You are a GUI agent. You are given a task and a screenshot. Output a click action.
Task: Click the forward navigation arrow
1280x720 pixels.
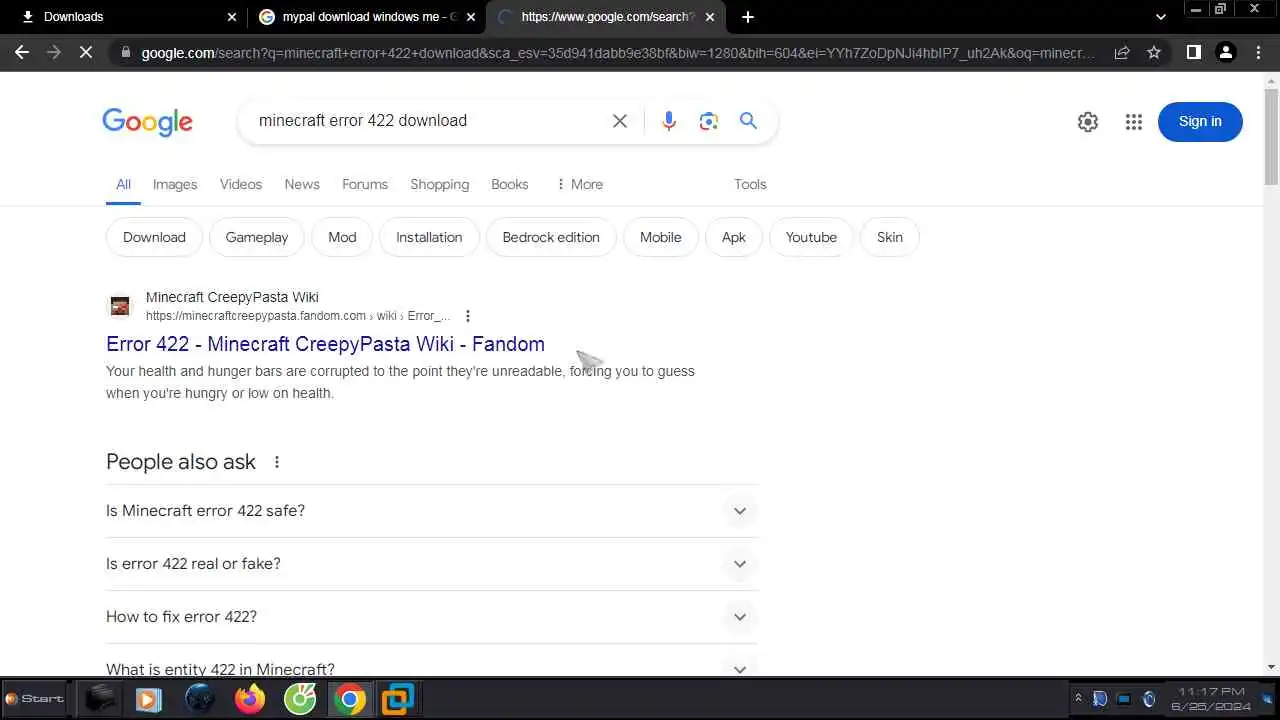click(x=54, y=52)
